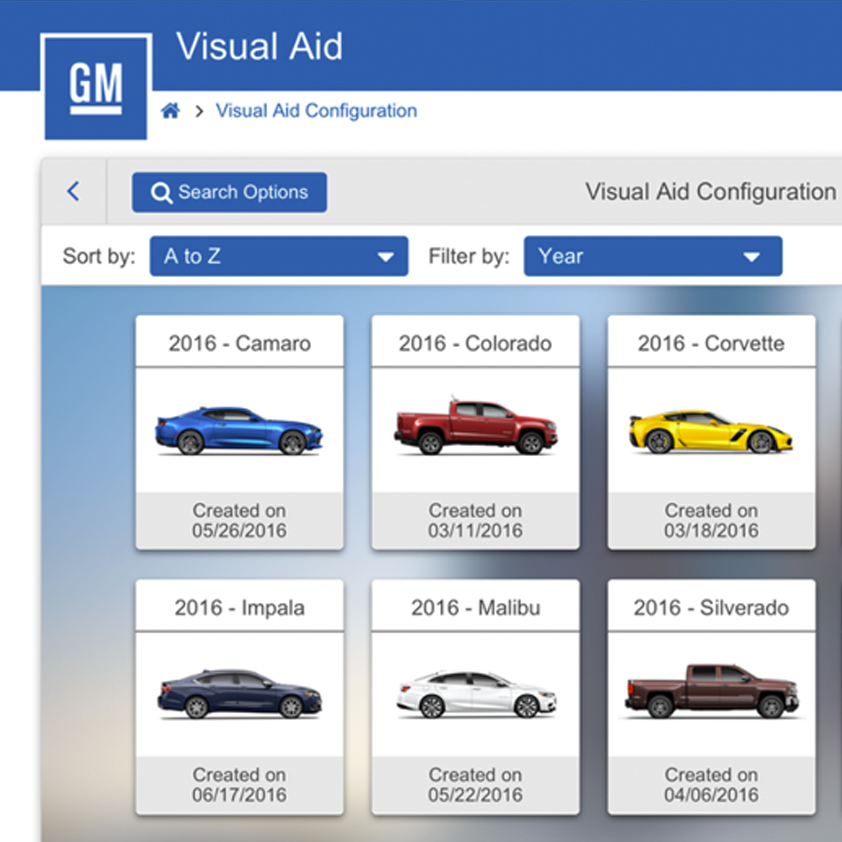Open the Sort by A to Z dropdown
842x842 pixels.
(x=279, y=256)
